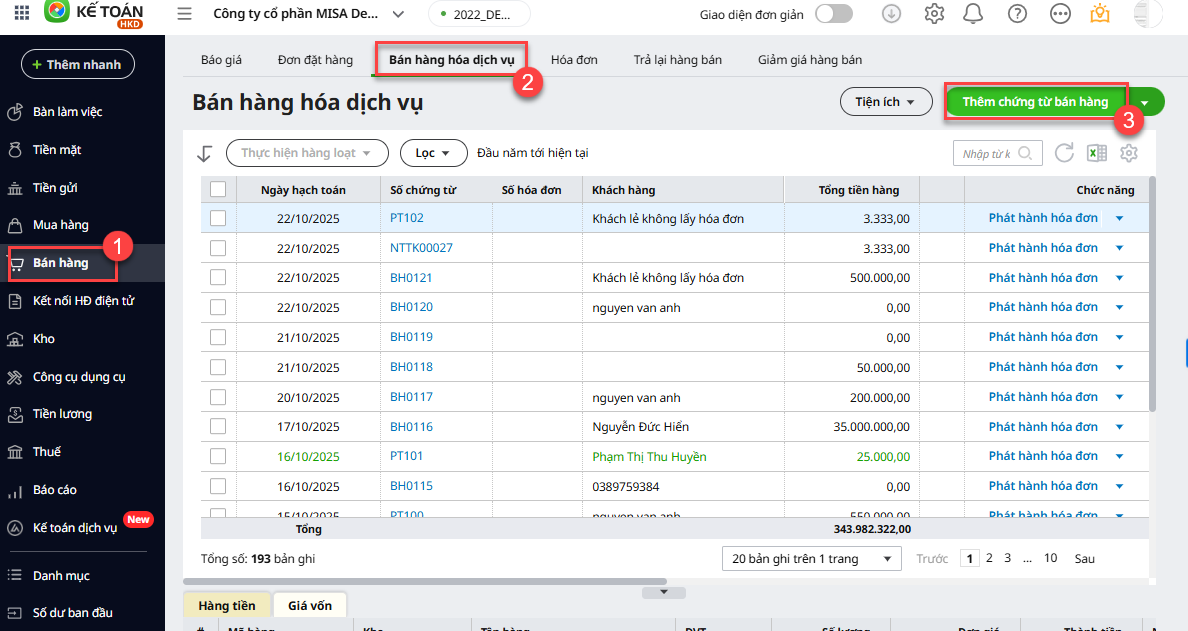Refresh the sales voucher list
This screenshot has width=1188, height=631.
(1065, 153)
